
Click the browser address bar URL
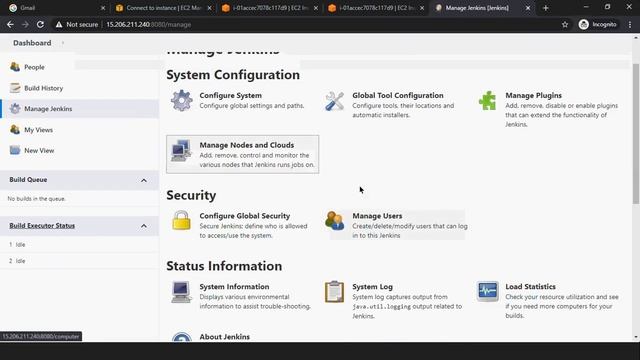[x=149, y=24]
